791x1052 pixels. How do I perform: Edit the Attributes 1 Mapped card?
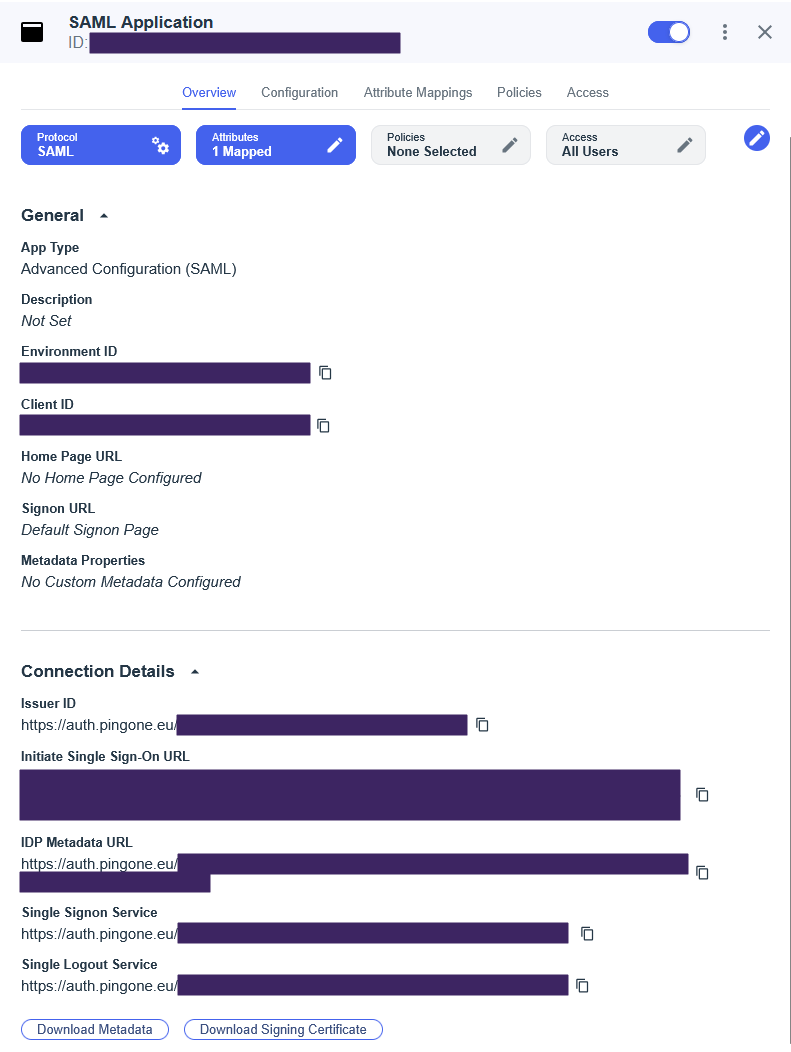(276, 145)
